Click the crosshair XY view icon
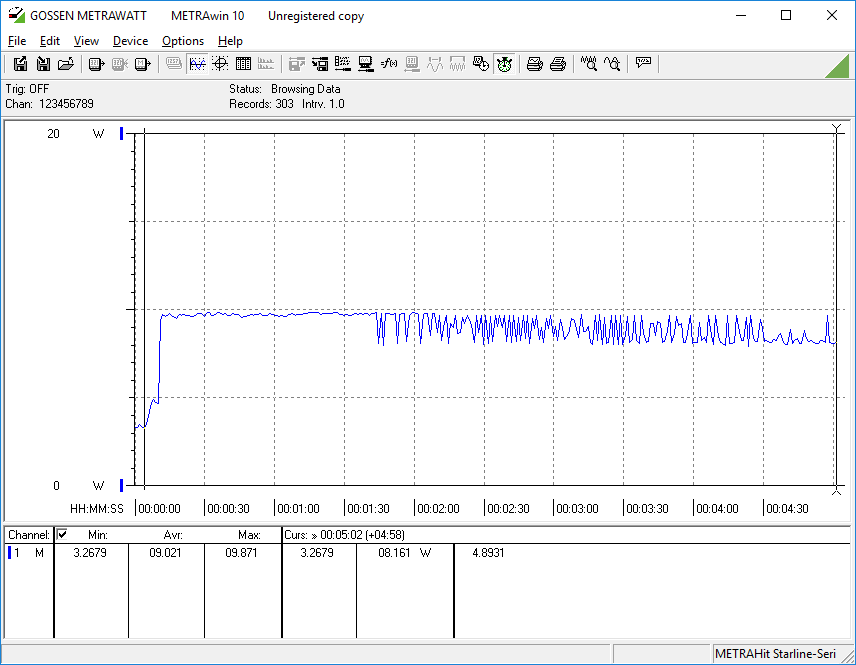This screenshot has height=665, width=856. [220, 64]
